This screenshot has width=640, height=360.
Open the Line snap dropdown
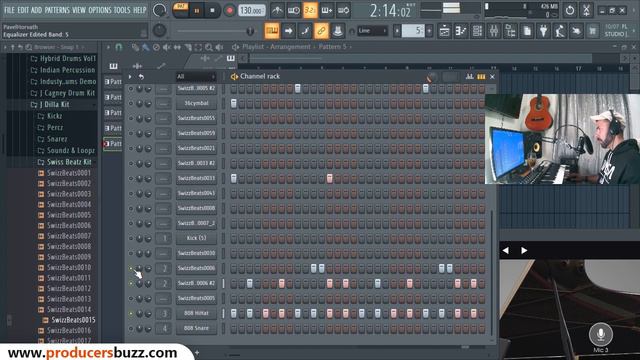[372, 31]
